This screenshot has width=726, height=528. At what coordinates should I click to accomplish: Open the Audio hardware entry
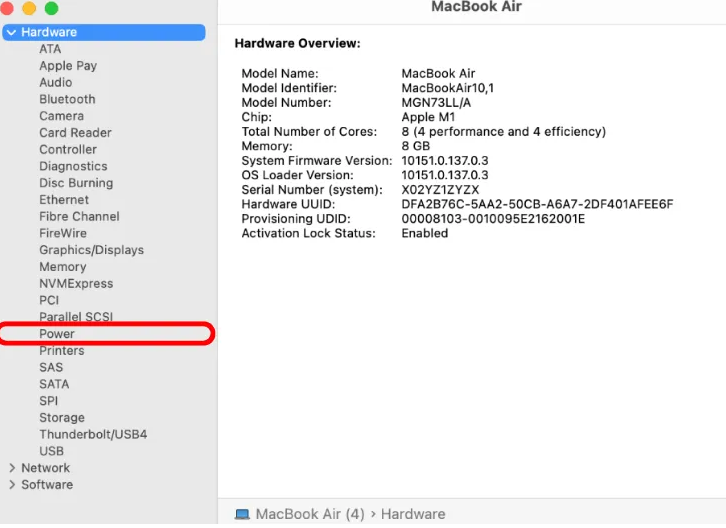click(56, 82)
